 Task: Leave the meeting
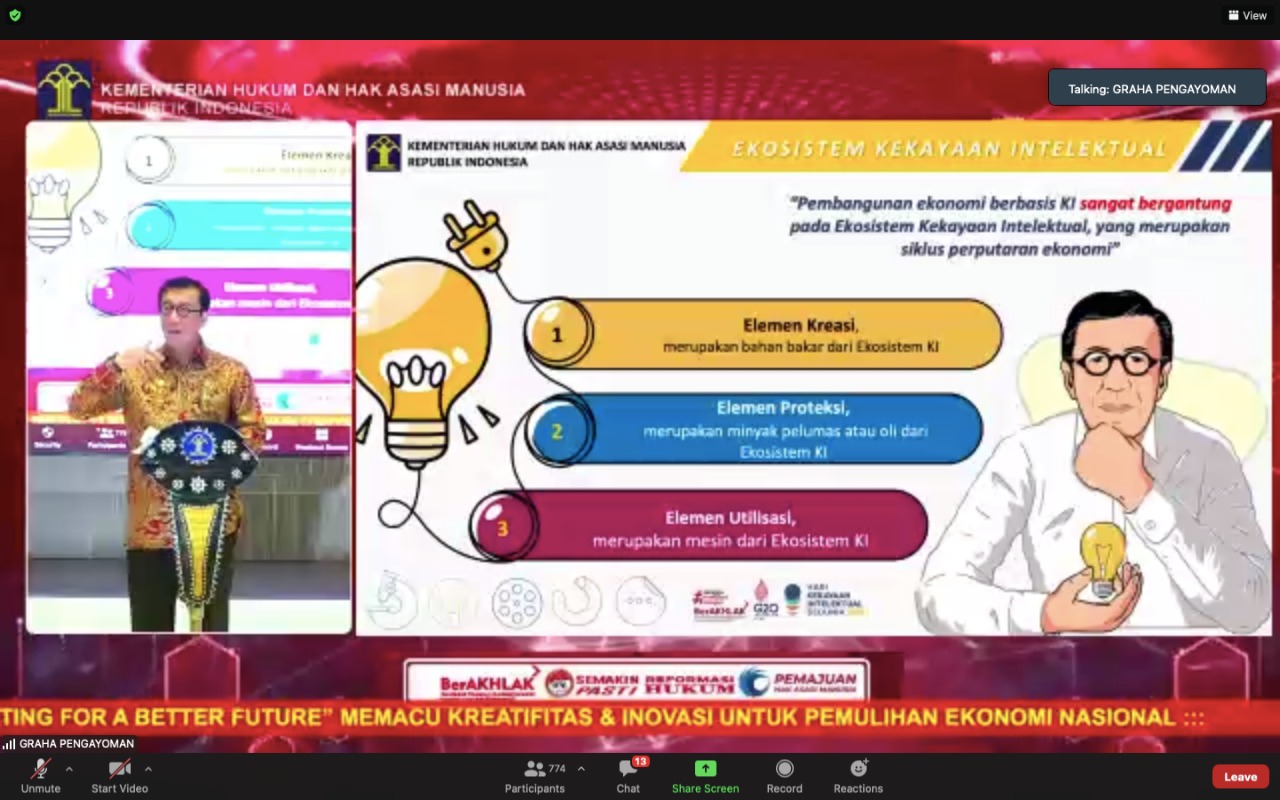pos(1240,777)
